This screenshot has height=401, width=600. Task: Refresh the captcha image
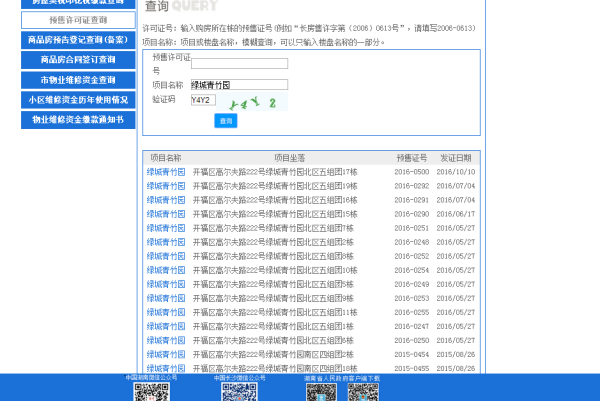252,102
